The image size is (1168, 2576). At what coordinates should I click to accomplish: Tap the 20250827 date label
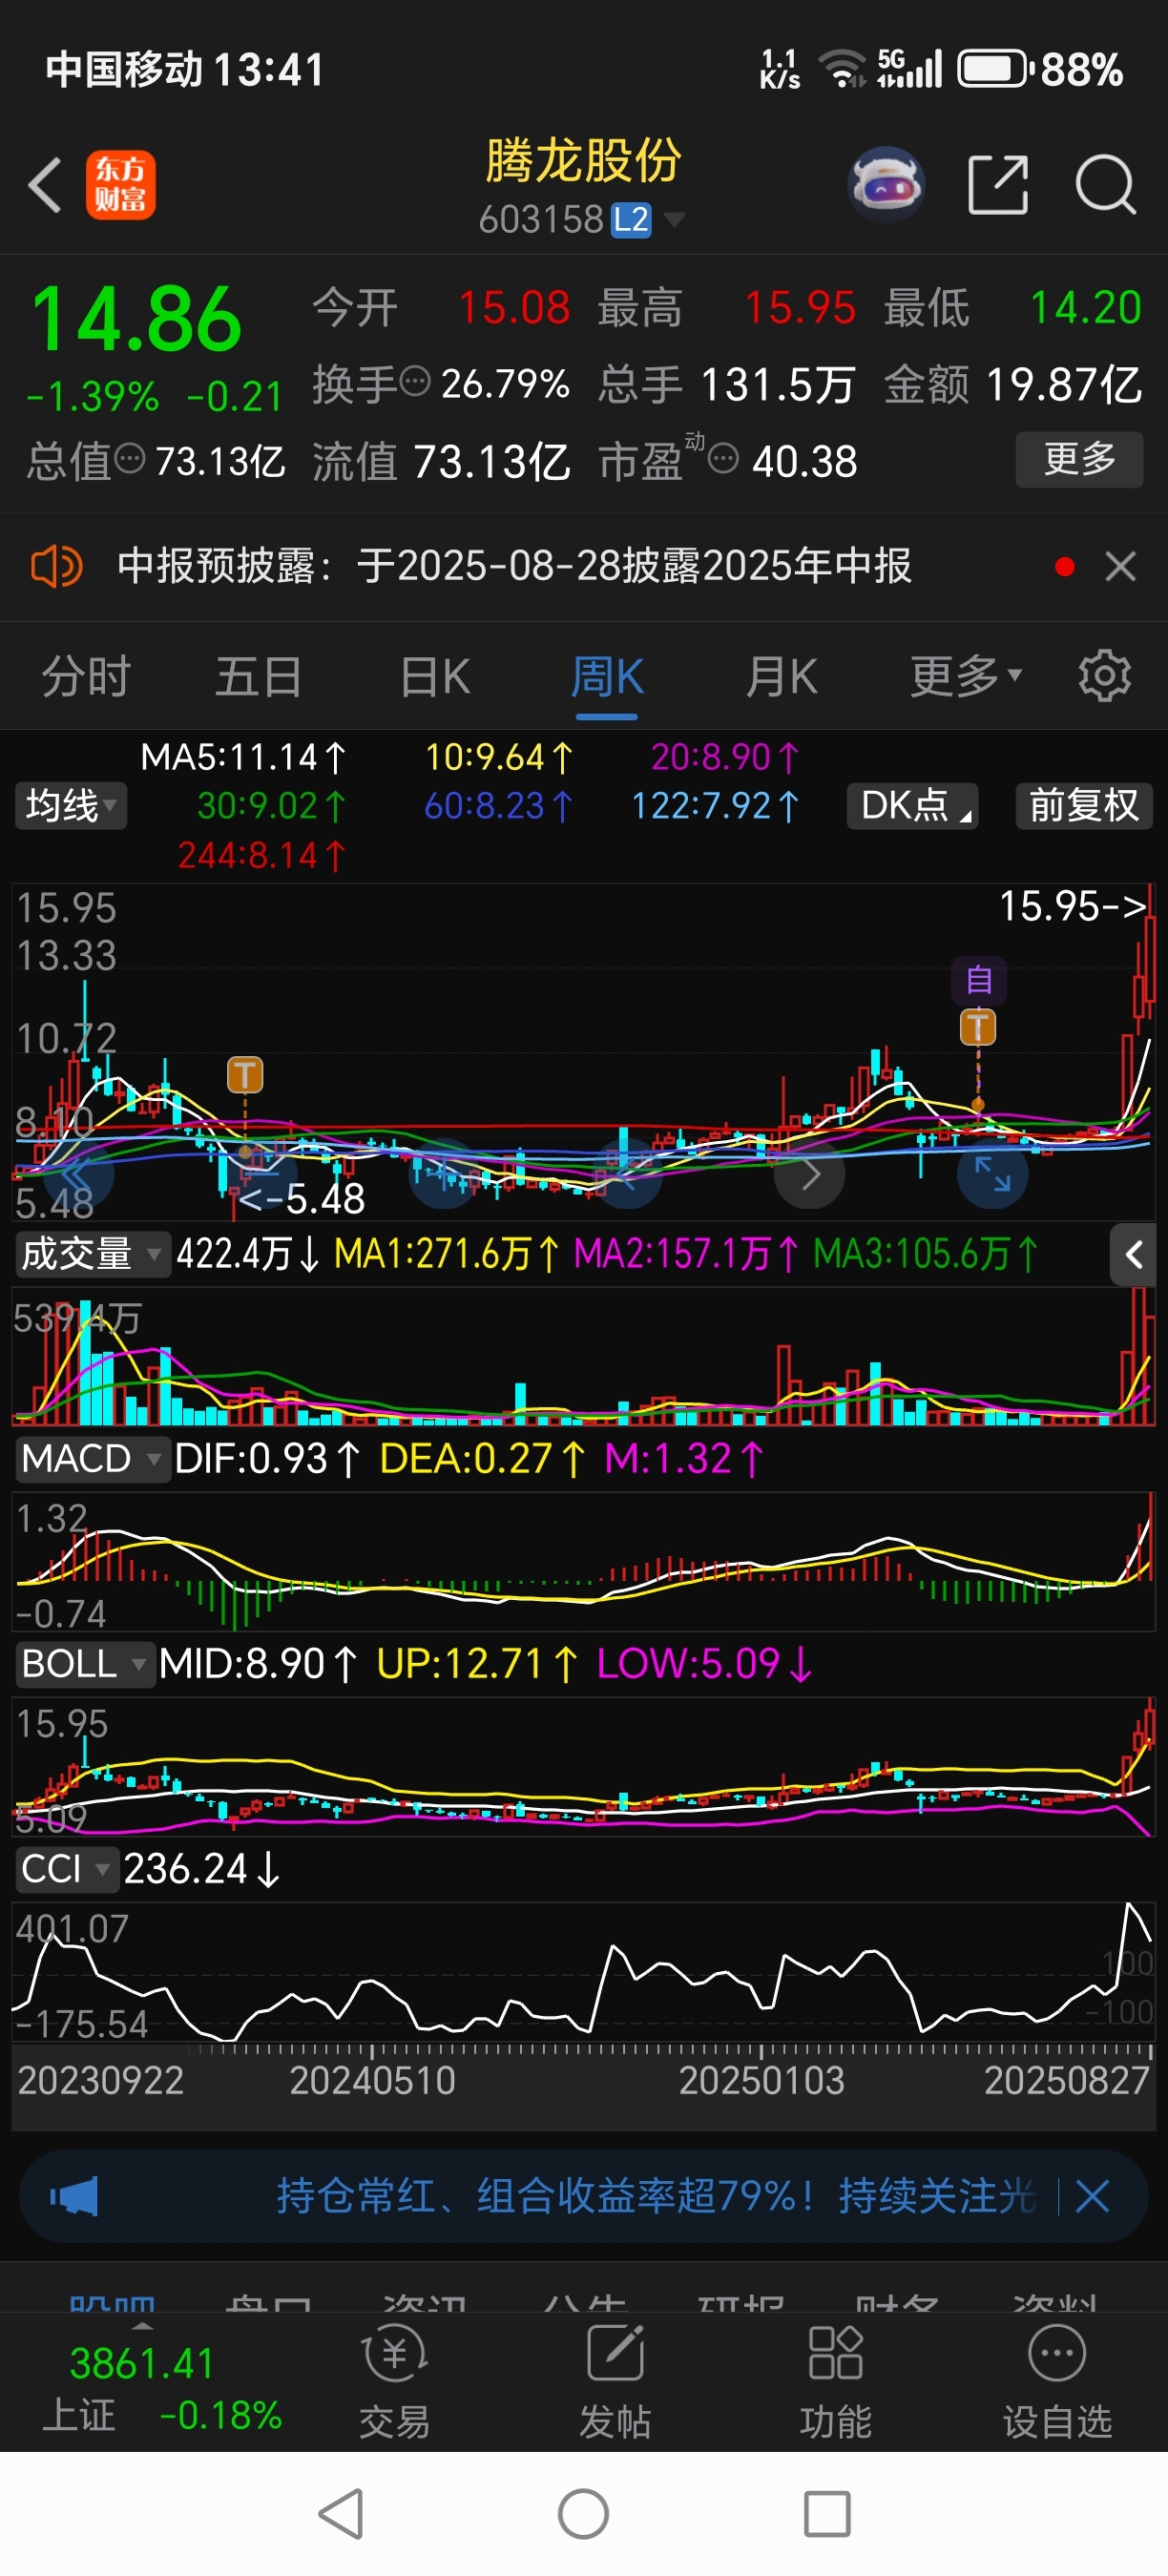(1066, 2081)
